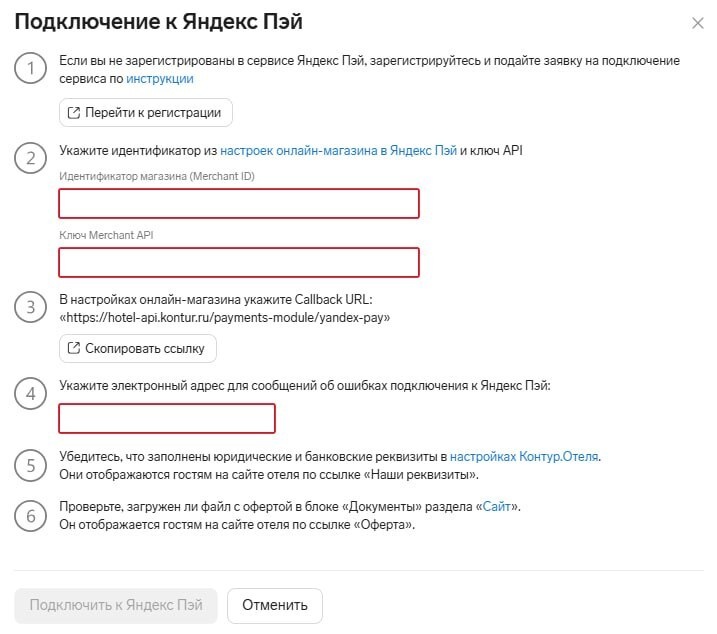Open настроек онлайн-магазина в Яндекс Пэй link
Screen dimensions: 717x634
338,150
